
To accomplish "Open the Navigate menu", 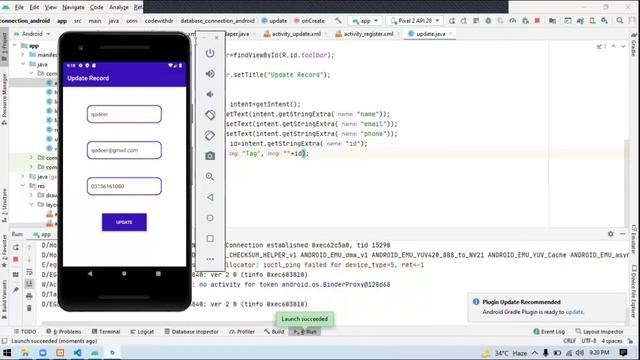I will point(73,7).
